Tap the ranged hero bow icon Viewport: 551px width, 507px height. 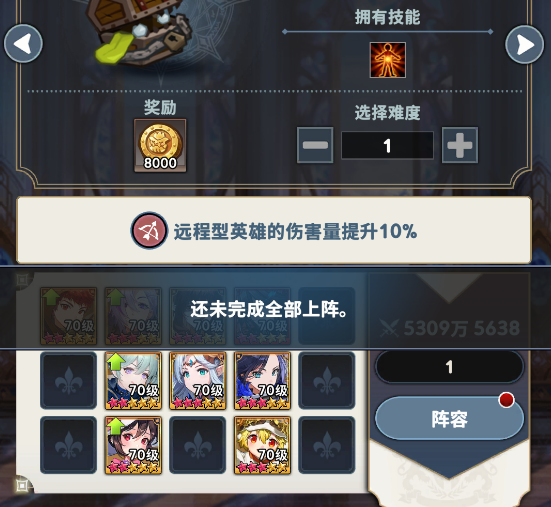(x=149, y=230)
